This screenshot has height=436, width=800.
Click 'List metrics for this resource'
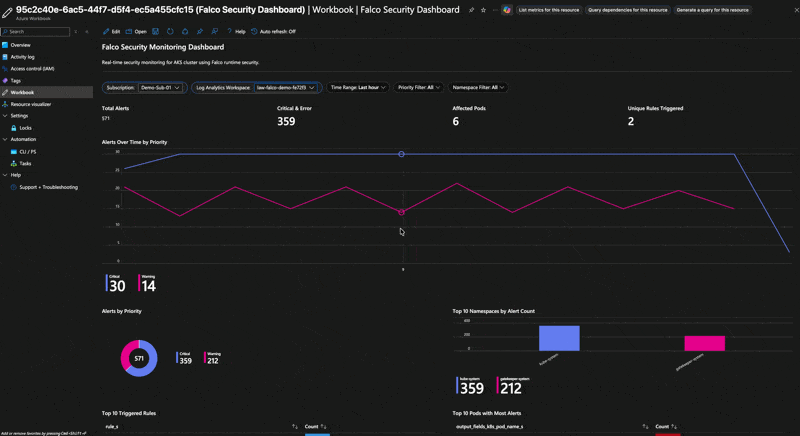[548, 10]
